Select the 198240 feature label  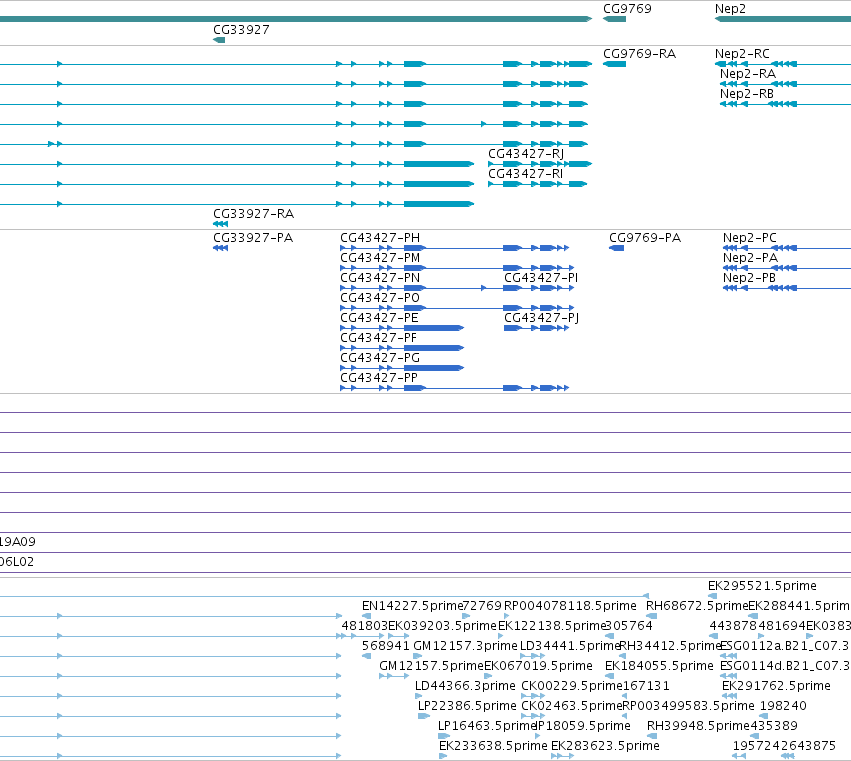tap(783, 707)
